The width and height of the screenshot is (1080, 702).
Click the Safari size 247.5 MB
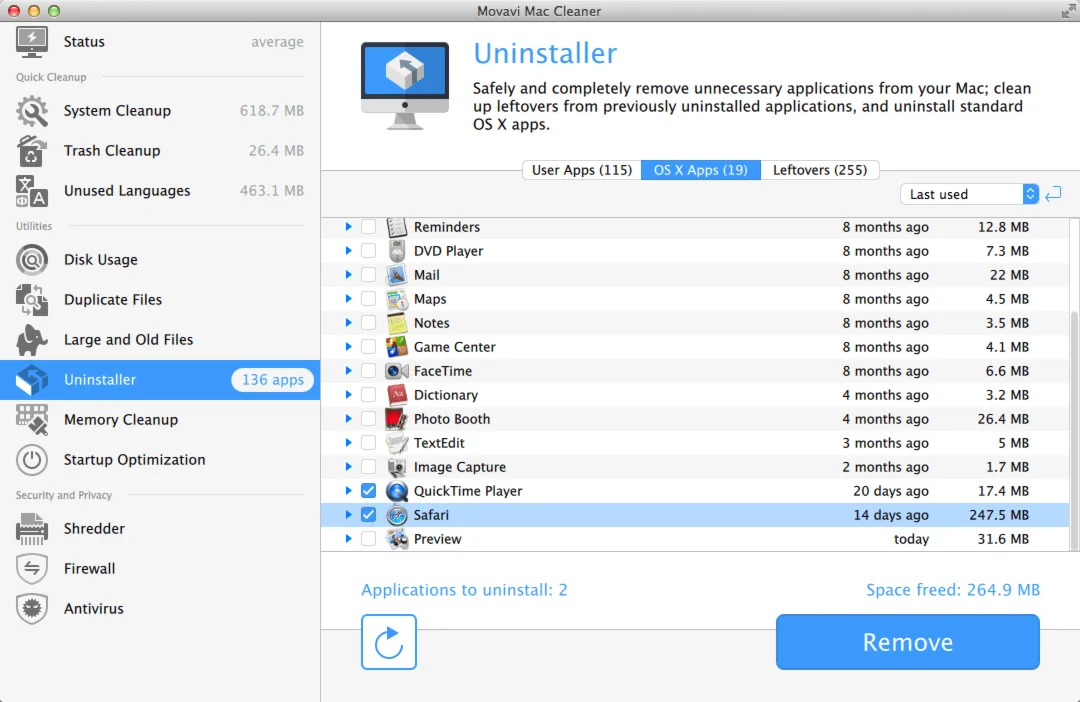(x=998, y=515)
